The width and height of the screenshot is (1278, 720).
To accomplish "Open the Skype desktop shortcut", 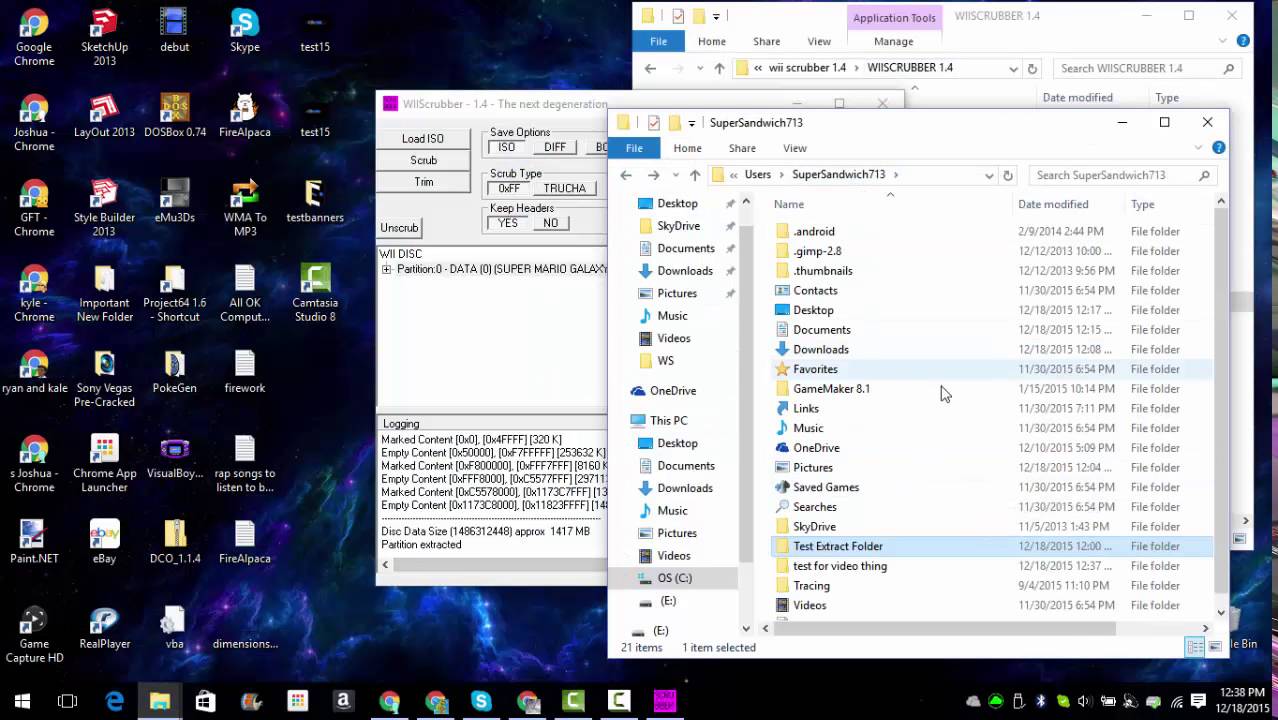I will pos(245,30).
